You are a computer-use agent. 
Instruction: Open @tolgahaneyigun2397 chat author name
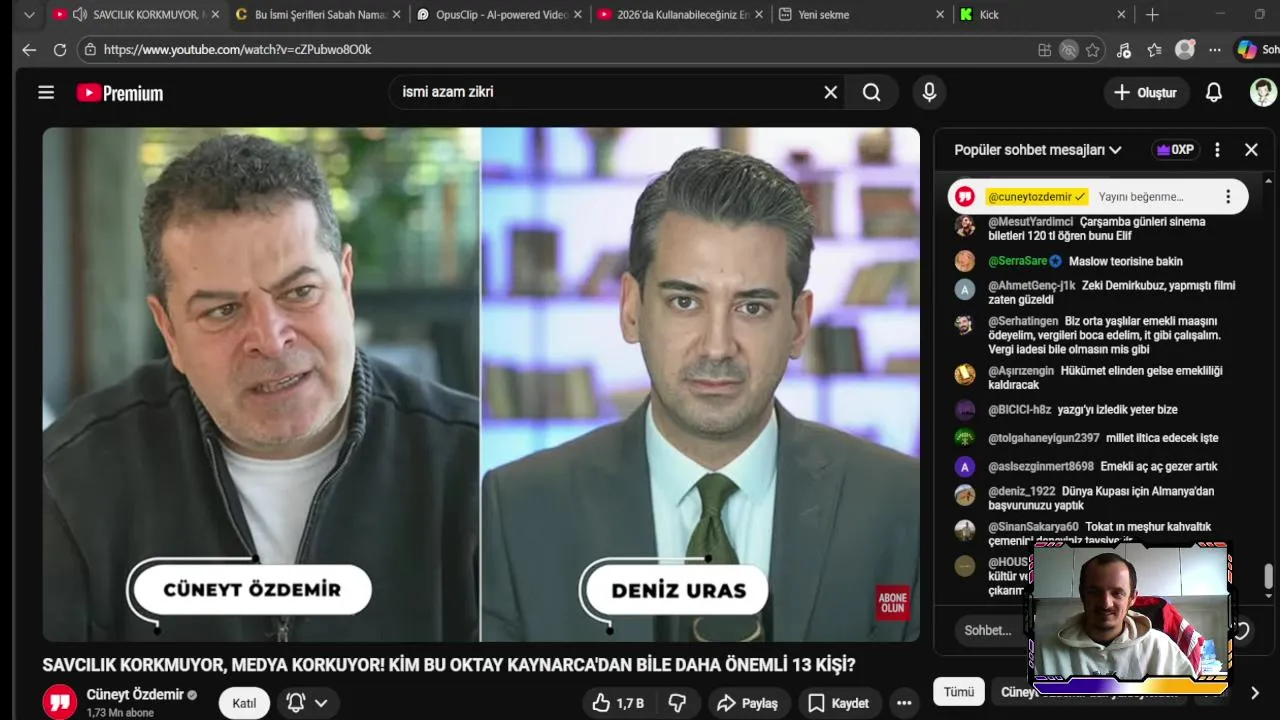[1043, 438]
